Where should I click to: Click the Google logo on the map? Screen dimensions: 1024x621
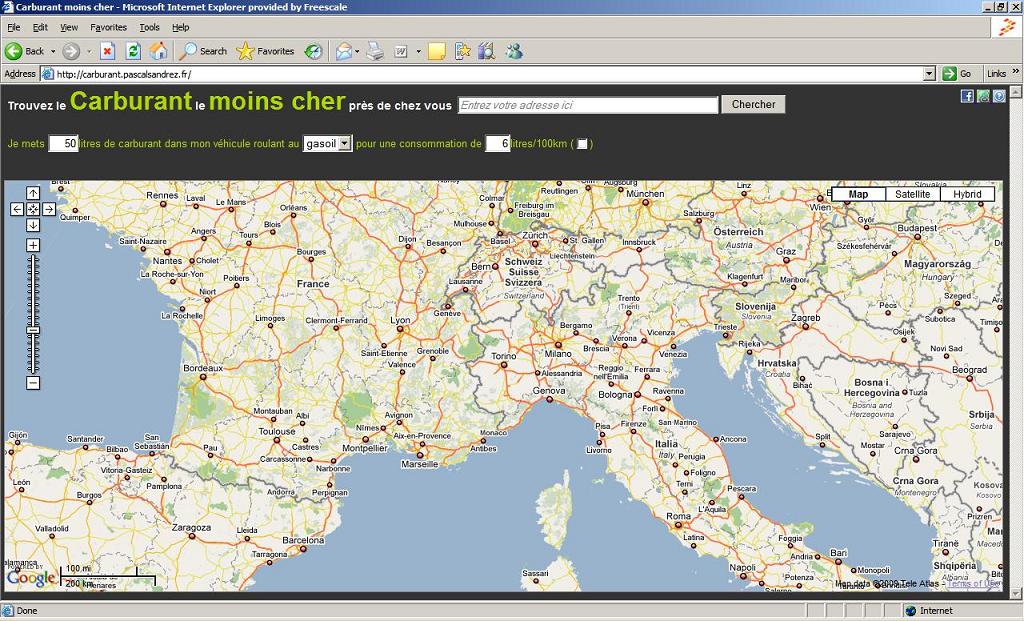coord(31,578)
